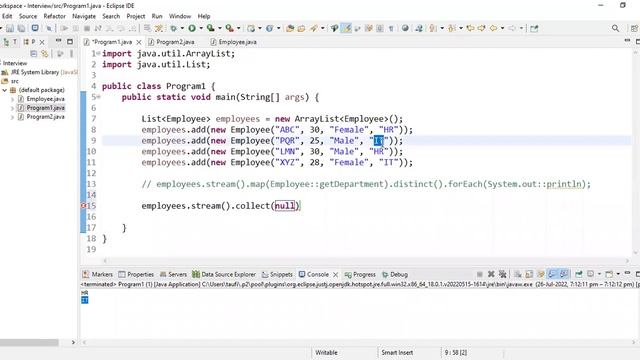Open the Help menu
Viewport: 640px width, 360px height.
point(204,16)
